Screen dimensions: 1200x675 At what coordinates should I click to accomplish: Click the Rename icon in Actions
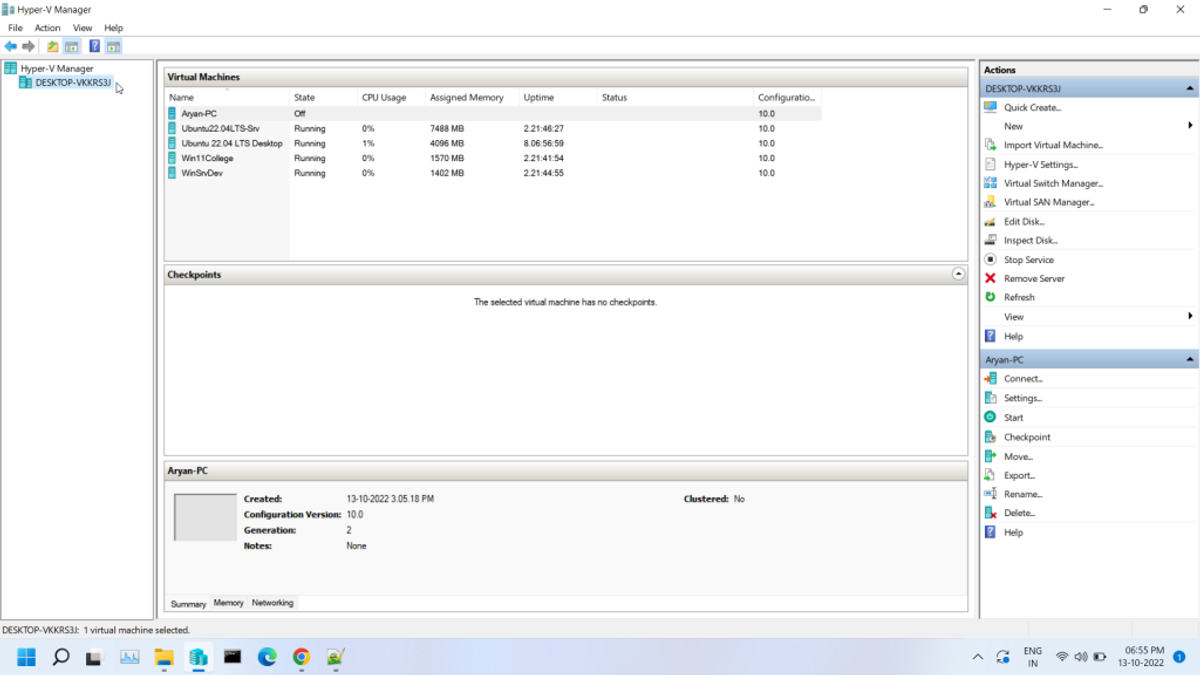click(990, 494)
